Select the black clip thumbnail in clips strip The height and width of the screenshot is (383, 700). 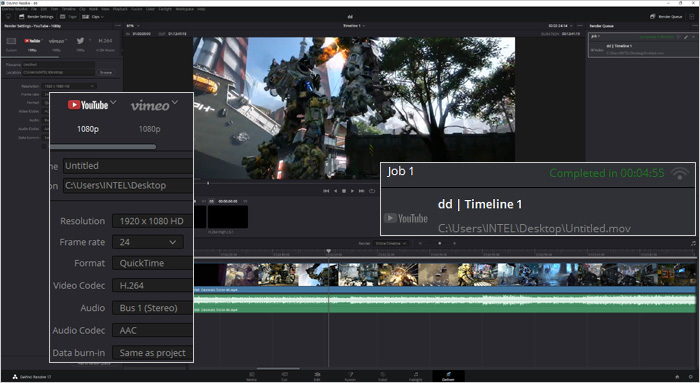[x=228, y=216]
